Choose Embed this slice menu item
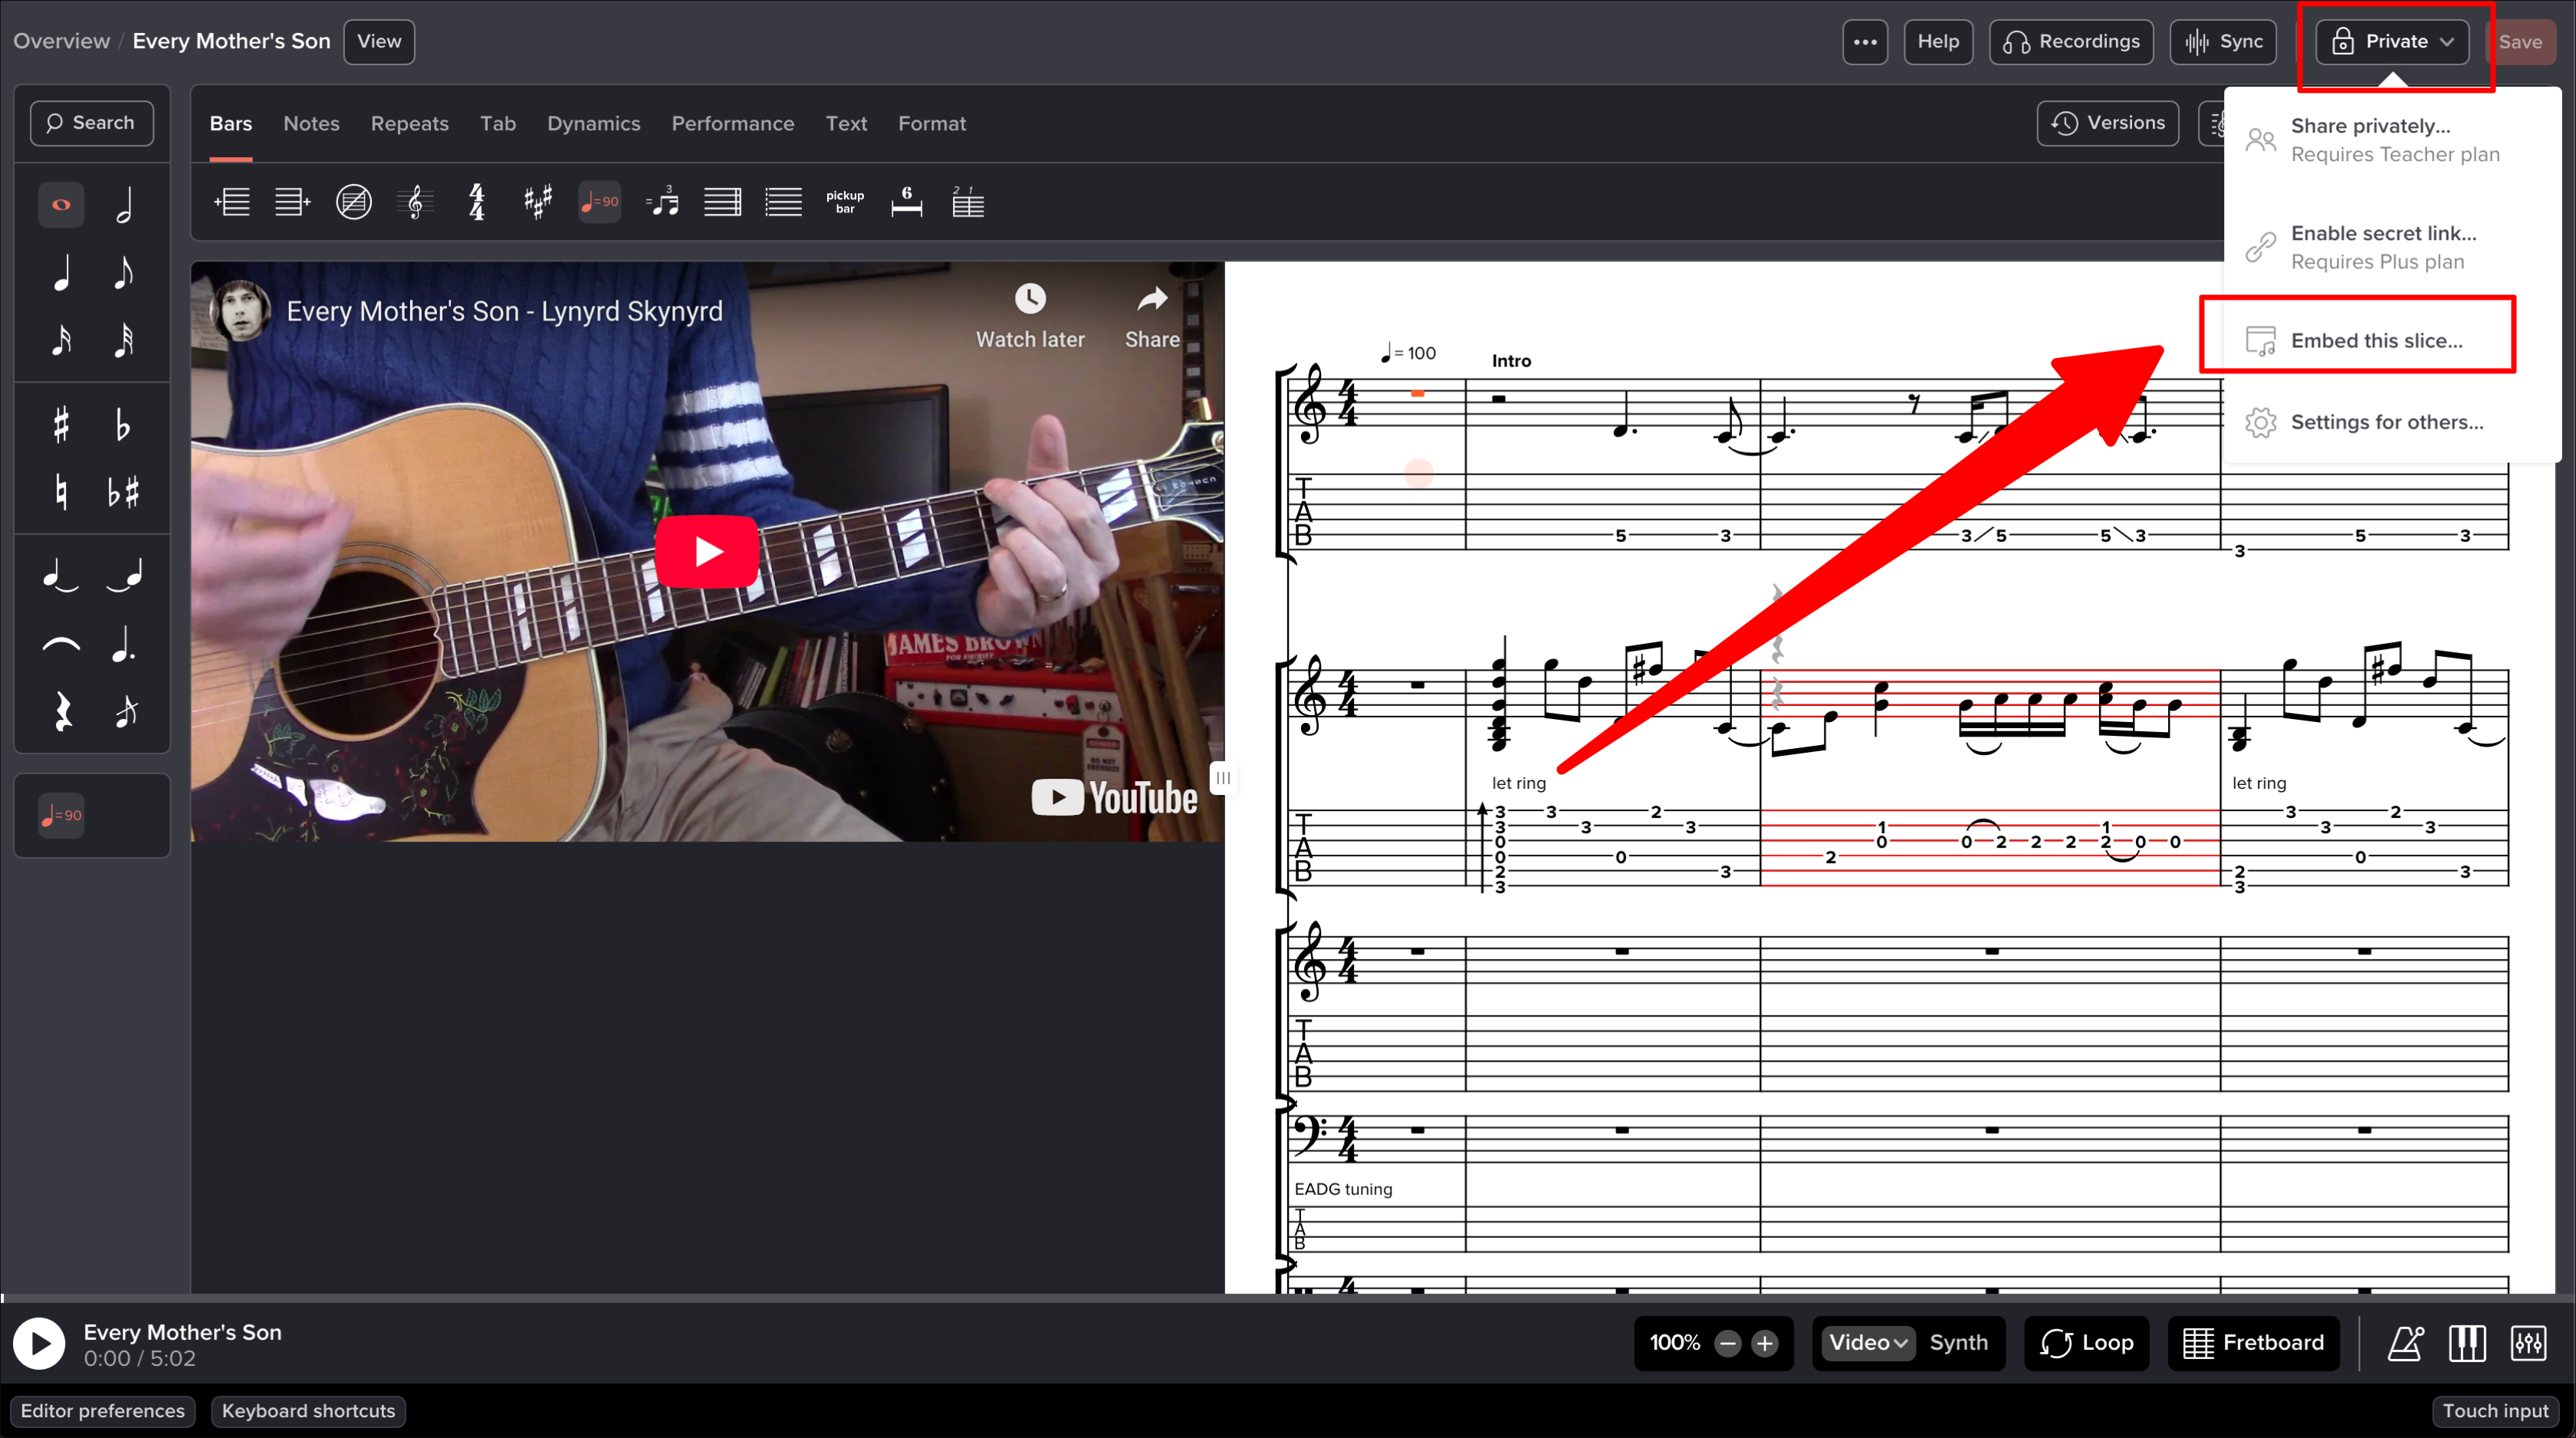This screenshot has height=1438, width=2576. pos(2376,341)
